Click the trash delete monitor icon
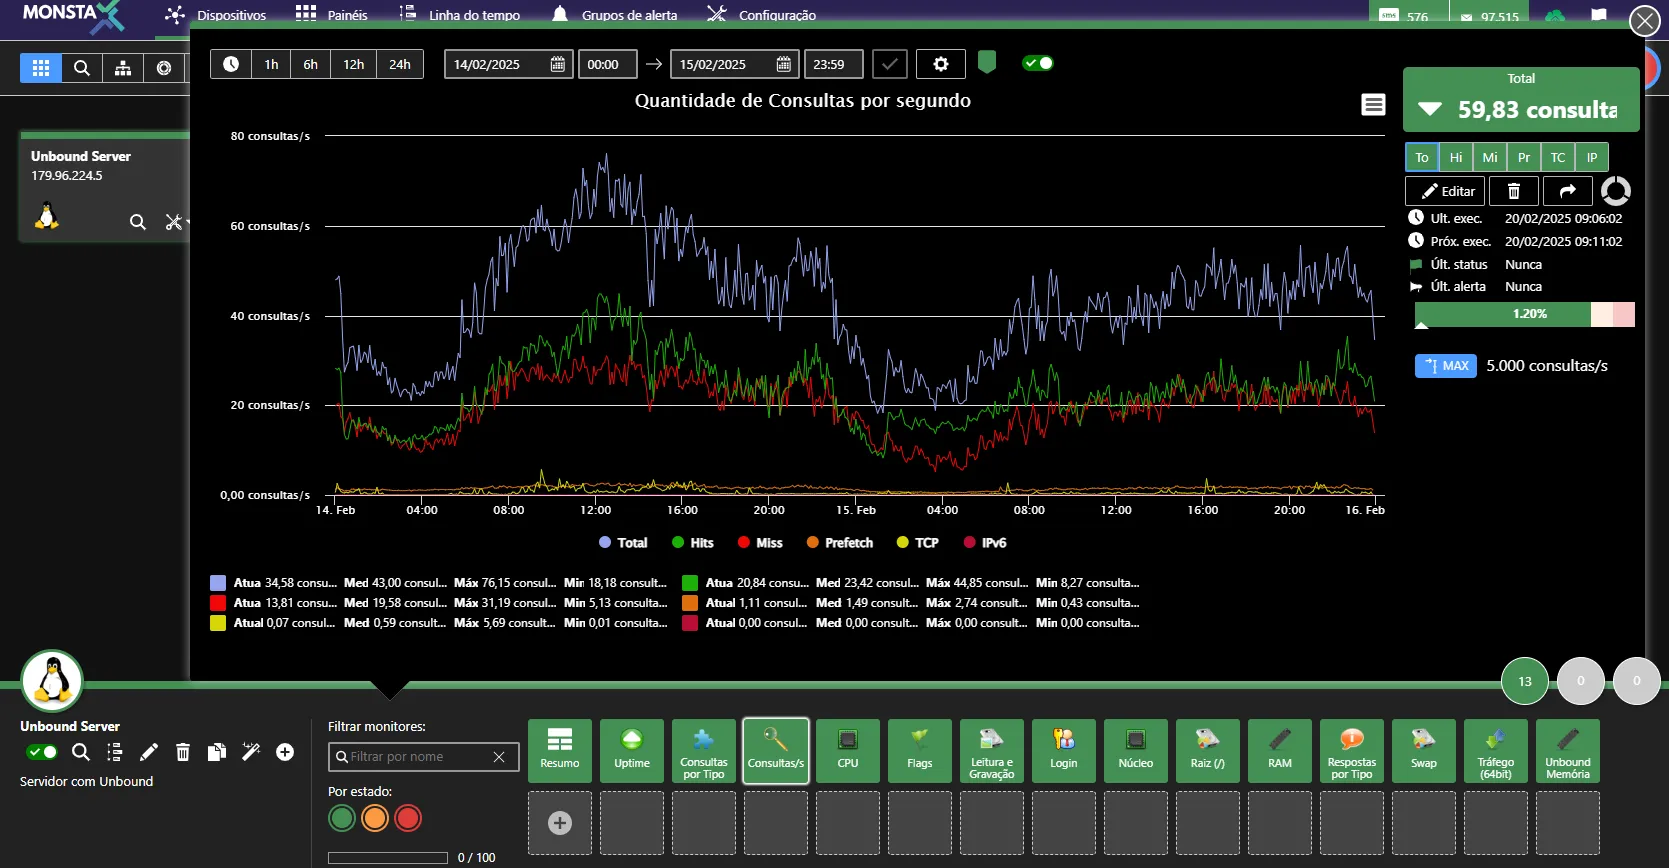The width and height of the screenshot is (1669, 868). (1514, 191)
